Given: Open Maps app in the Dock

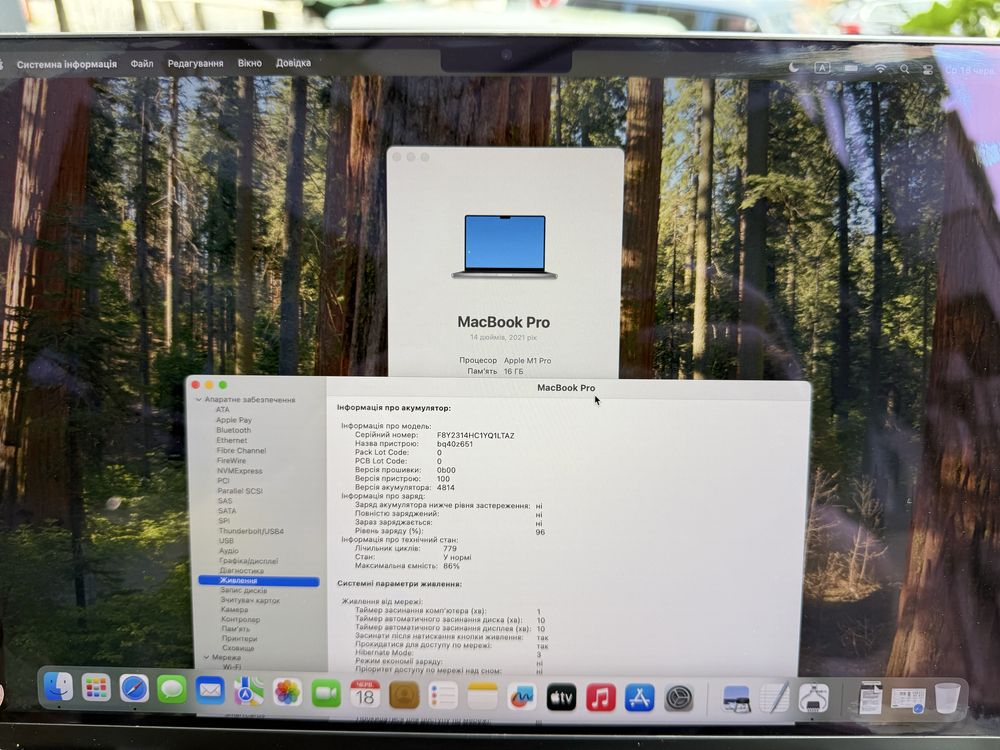Looking at the screenshot, I should click(248, 691).
